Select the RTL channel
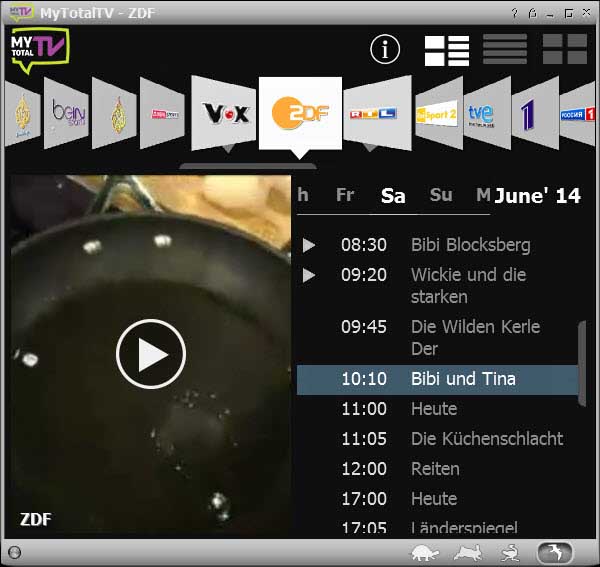This screenshot has width=600, height=567. pos(373,114)
